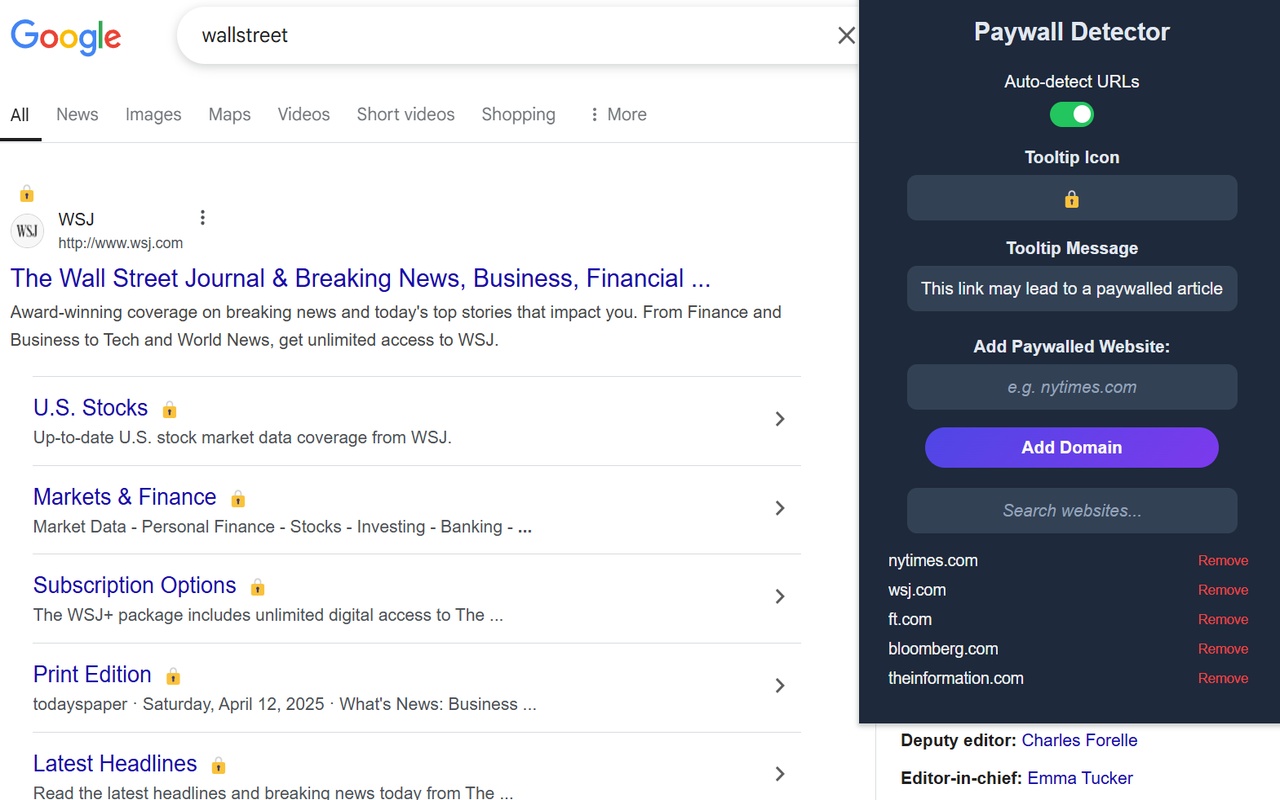Viewport: 1280px width, 800px height.
Task: Disable the Auto-detect URLs toggle
Action: pos(1071,114)
